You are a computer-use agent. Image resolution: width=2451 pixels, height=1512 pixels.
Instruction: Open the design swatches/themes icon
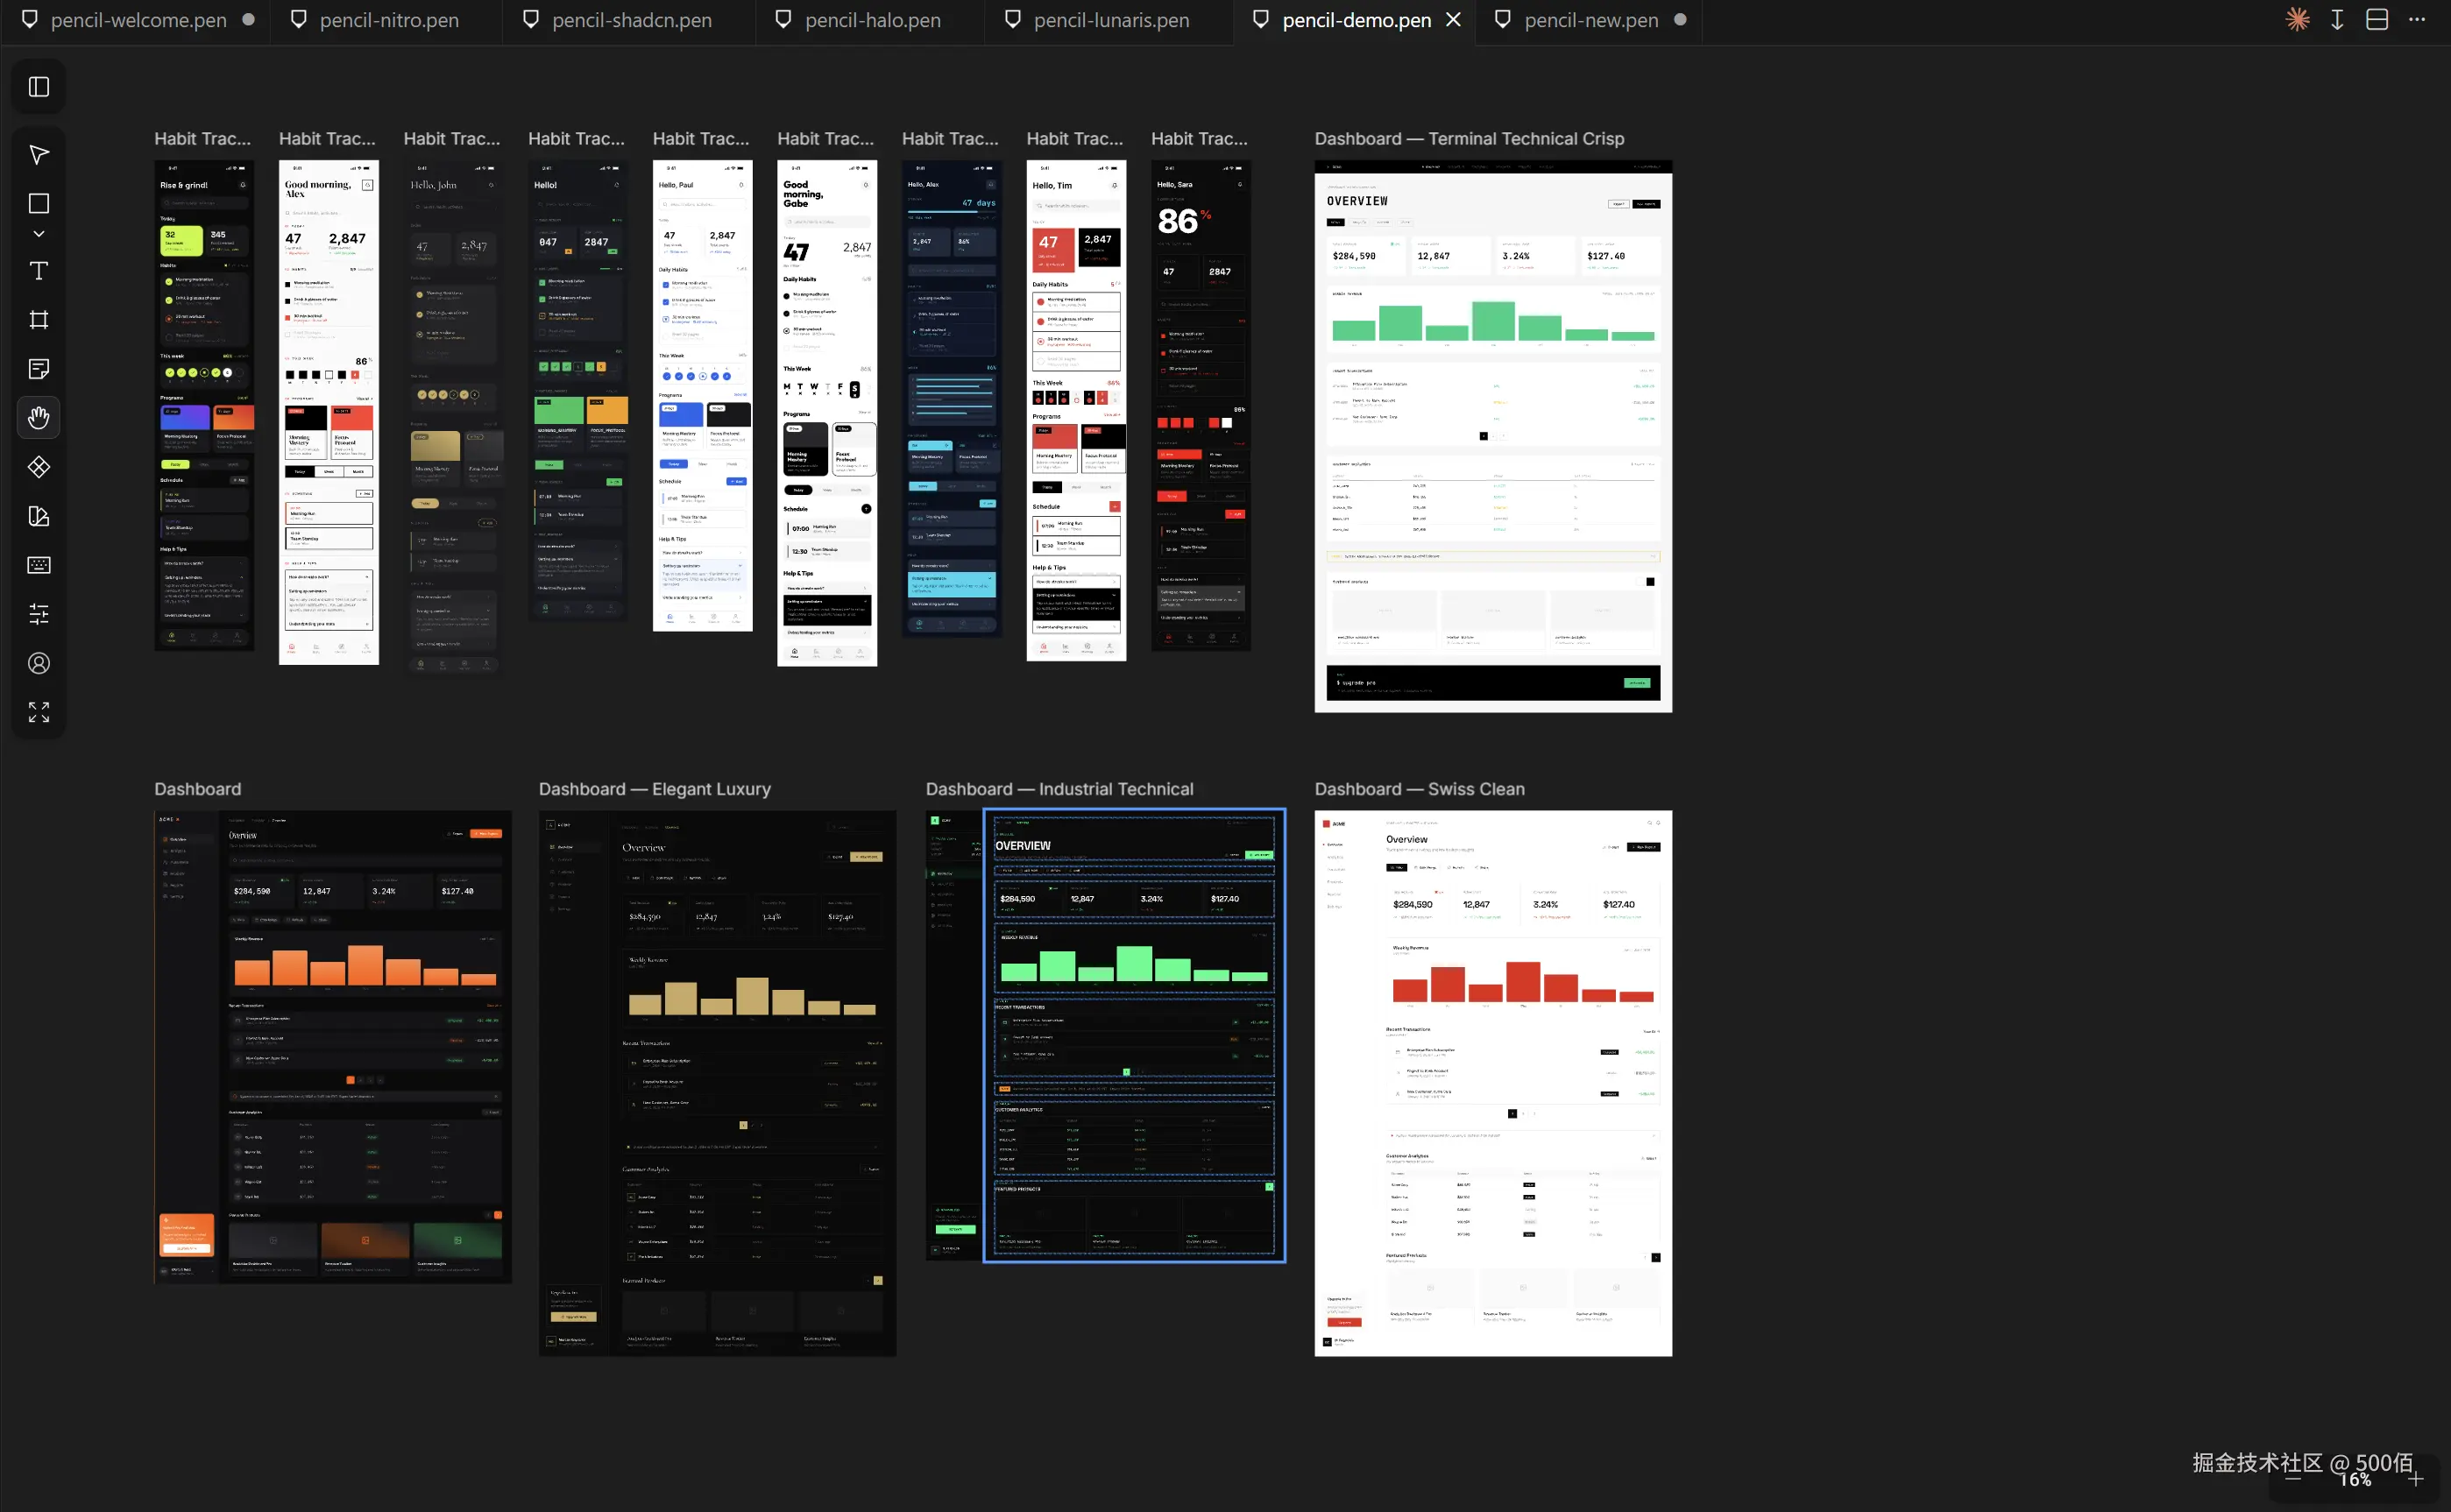pos(39,516)
